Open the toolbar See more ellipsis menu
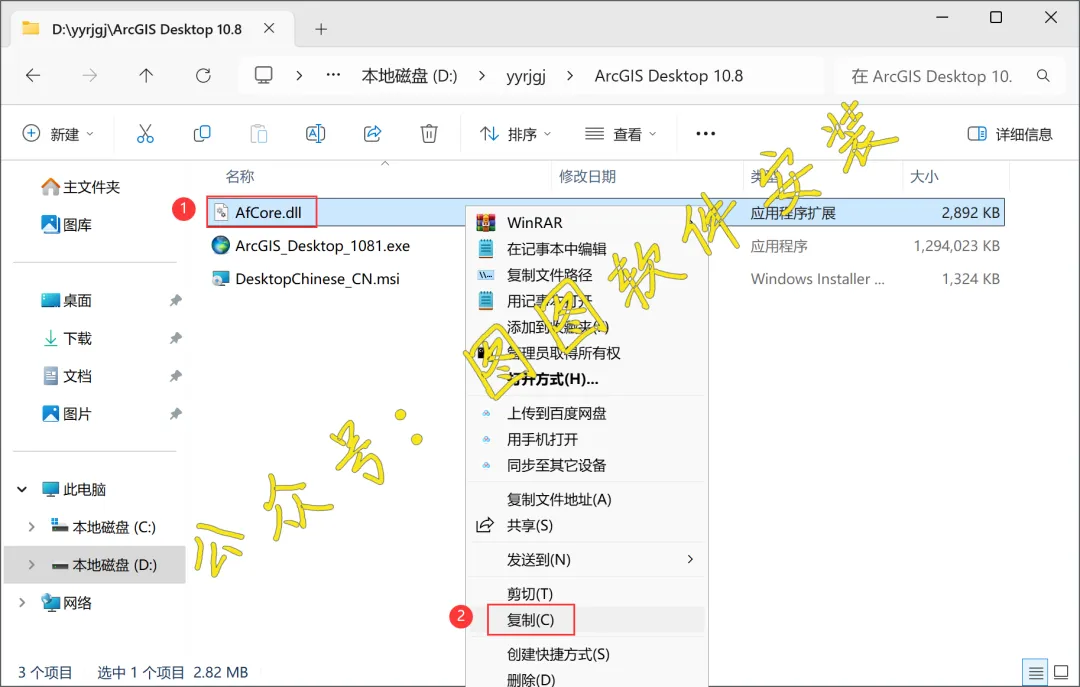The image size is (1080, 687). click(705, 134)
